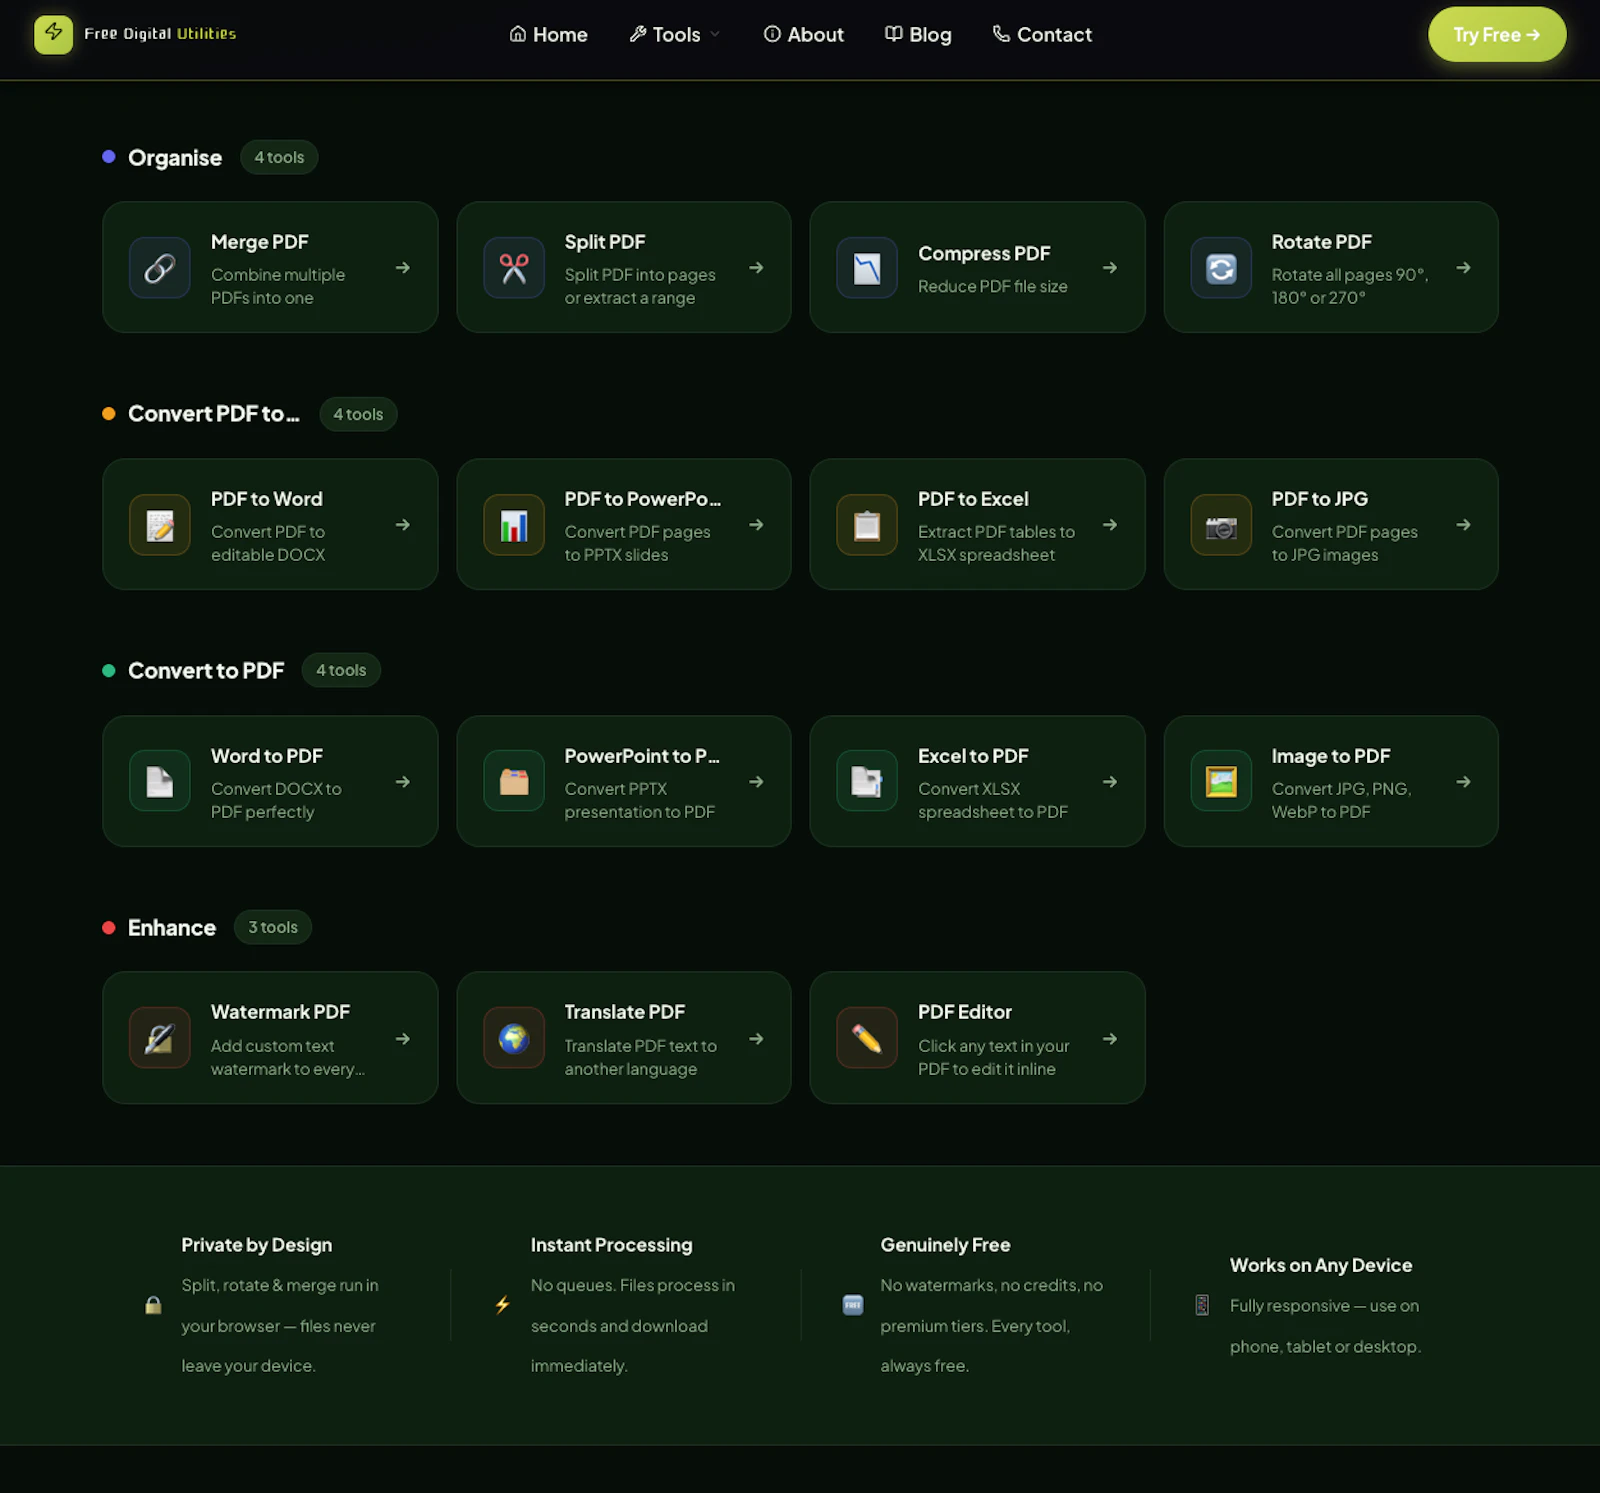Open the Translate PDF tool title
Viewport: 1600px width, 1493px height.
click(624, 1012)
